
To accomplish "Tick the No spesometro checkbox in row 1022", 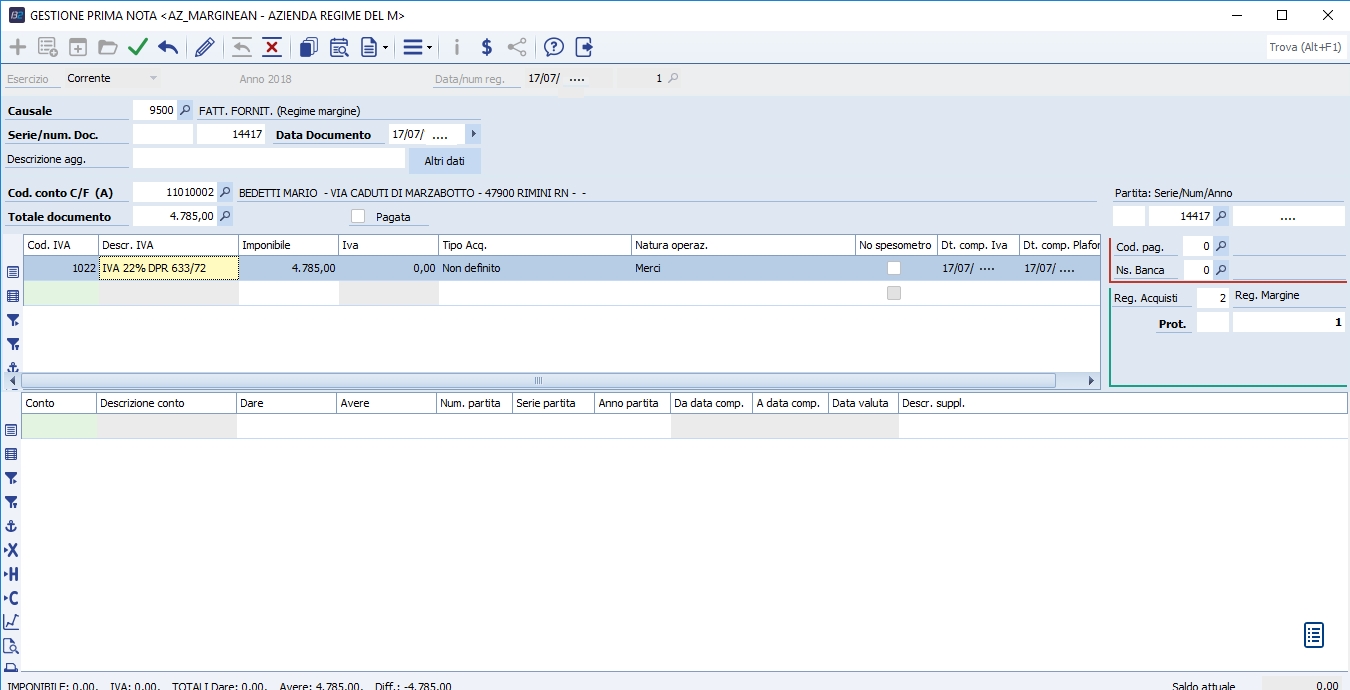I will (x=894, y=268).
